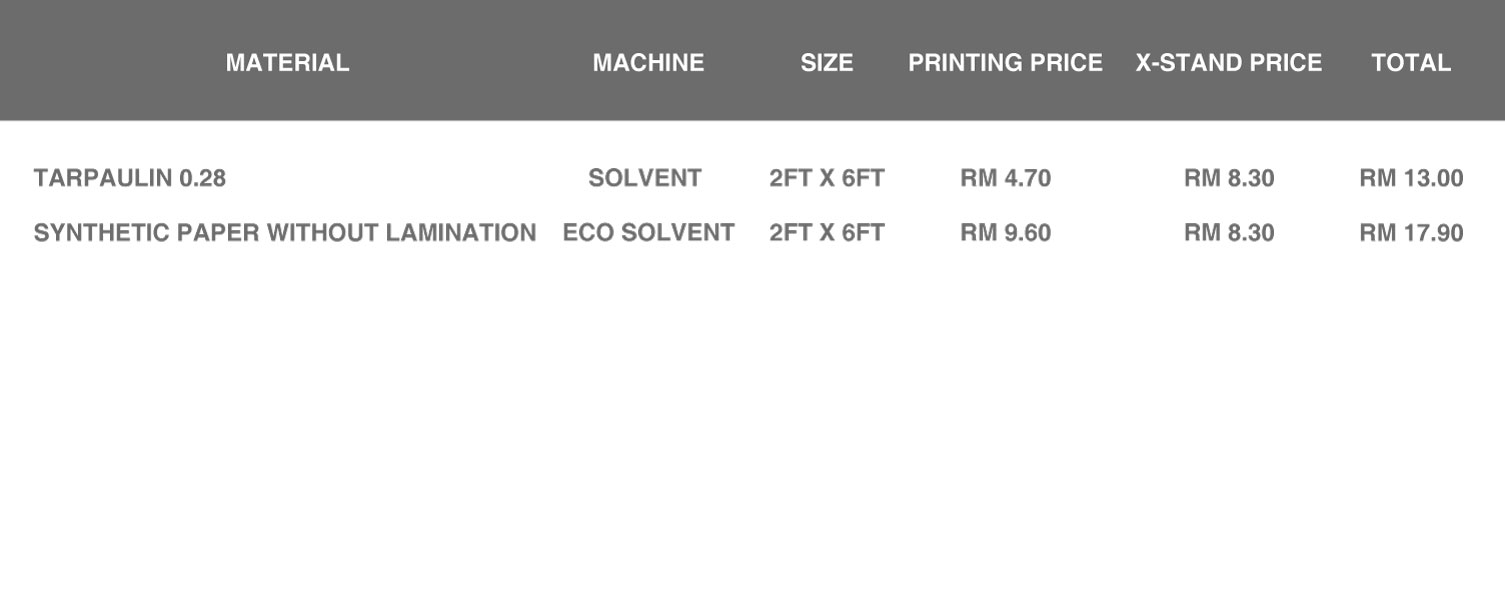The image size is (1505, 602).
Task: Select Synthetic Paper Without Lamination cell
Action: point(285,233)
